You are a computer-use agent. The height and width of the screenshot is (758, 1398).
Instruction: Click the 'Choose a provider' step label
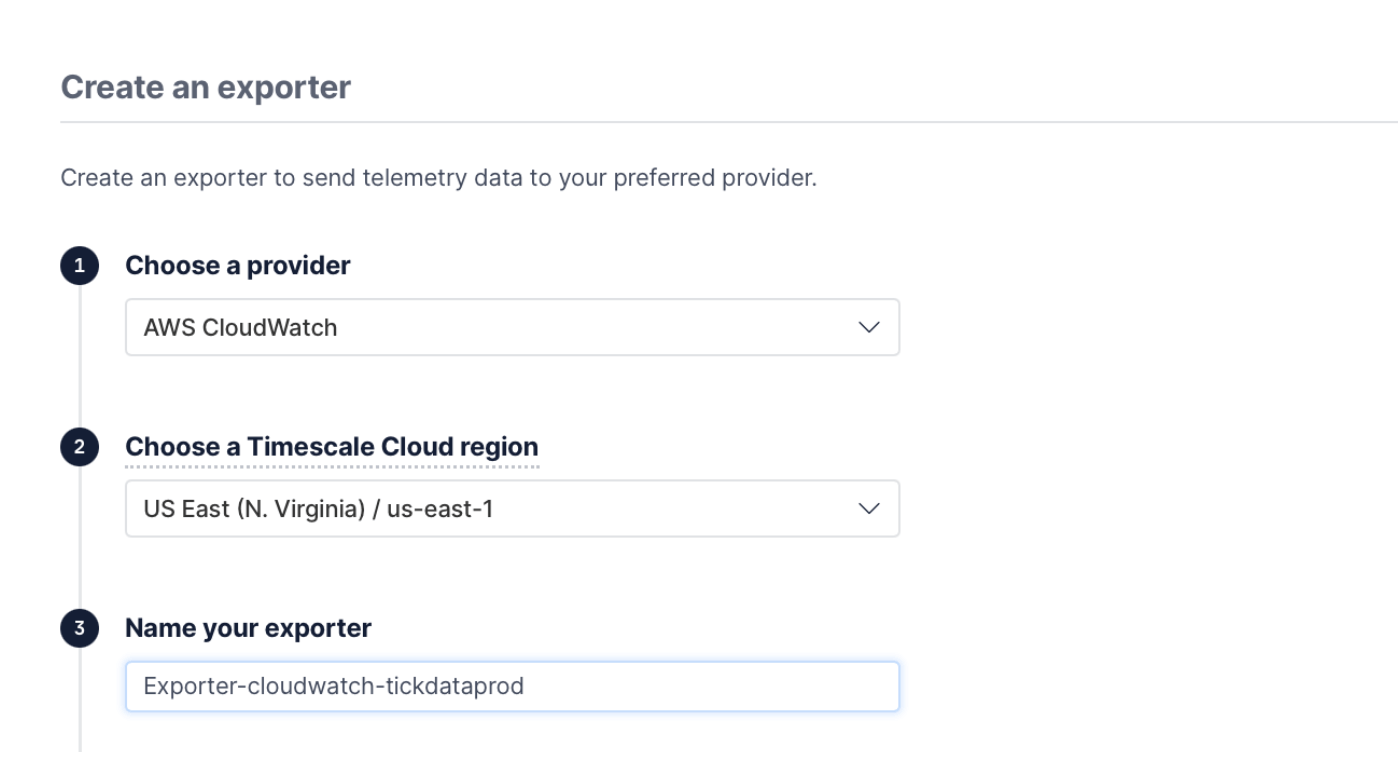click(237, 266)
